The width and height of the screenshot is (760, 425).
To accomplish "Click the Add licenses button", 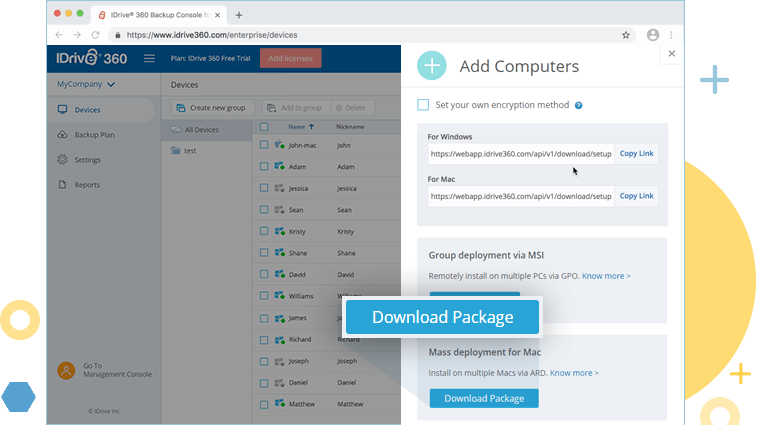I will (x=290, y=58).
